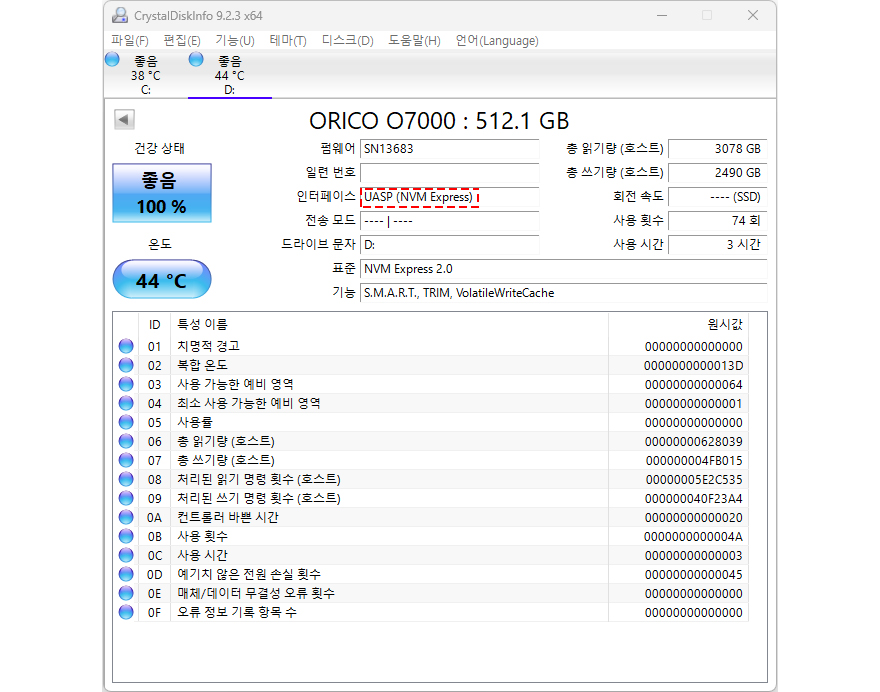880x692 pixels.
Task: Click raw value 000000040F23A4
Action: pos(693,499)
